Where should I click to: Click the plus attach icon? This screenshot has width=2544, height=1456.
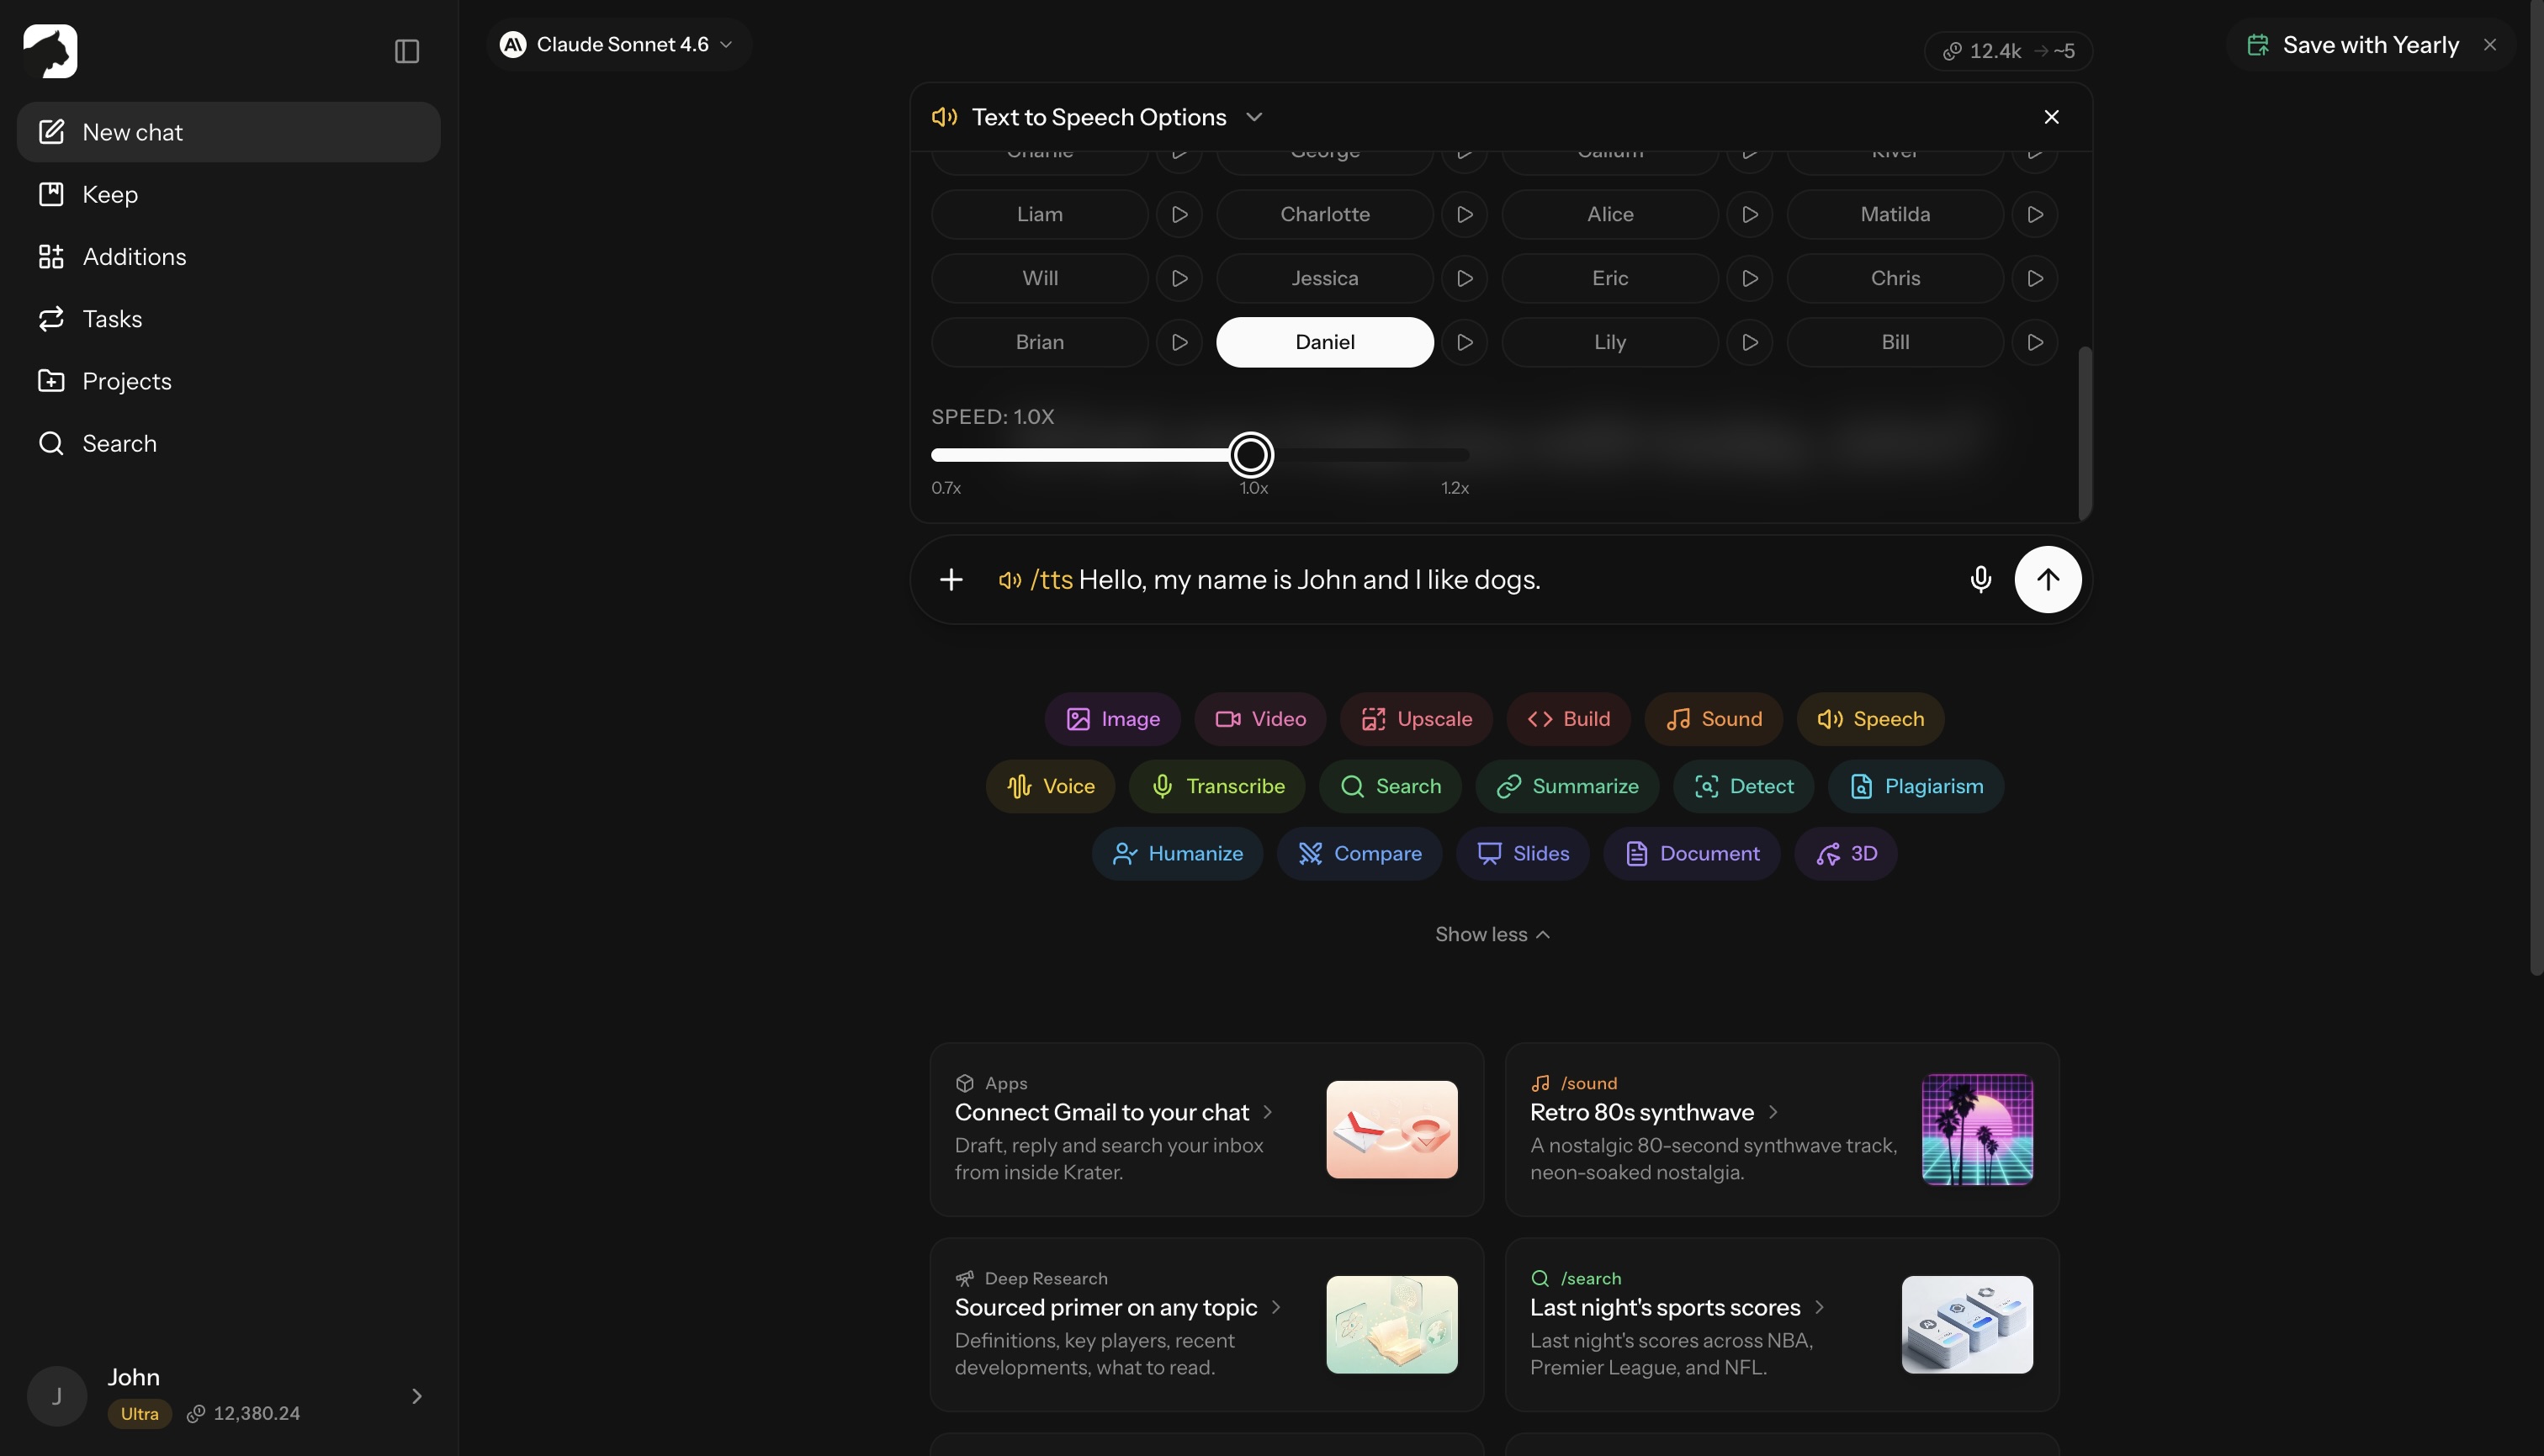click(951, 579)
